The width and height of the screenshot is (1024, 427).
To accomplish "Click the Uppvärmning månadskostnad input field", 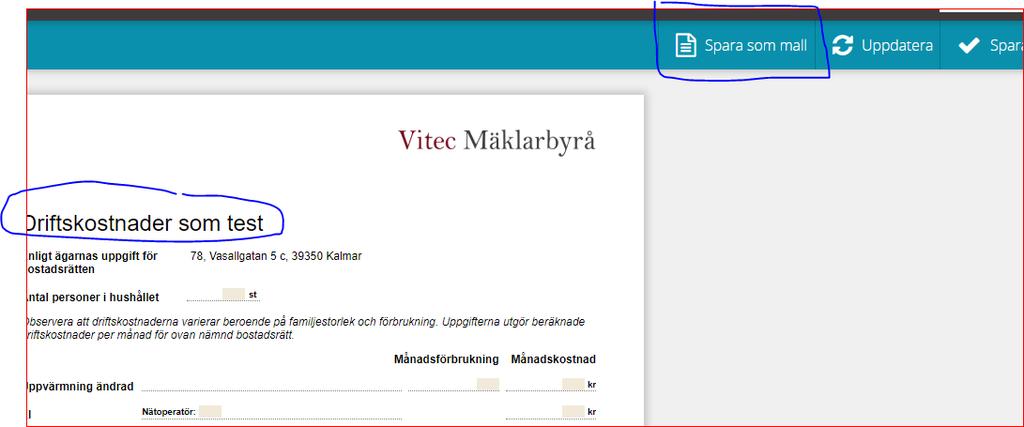I will pyautogui.click(x=573, y=384).
